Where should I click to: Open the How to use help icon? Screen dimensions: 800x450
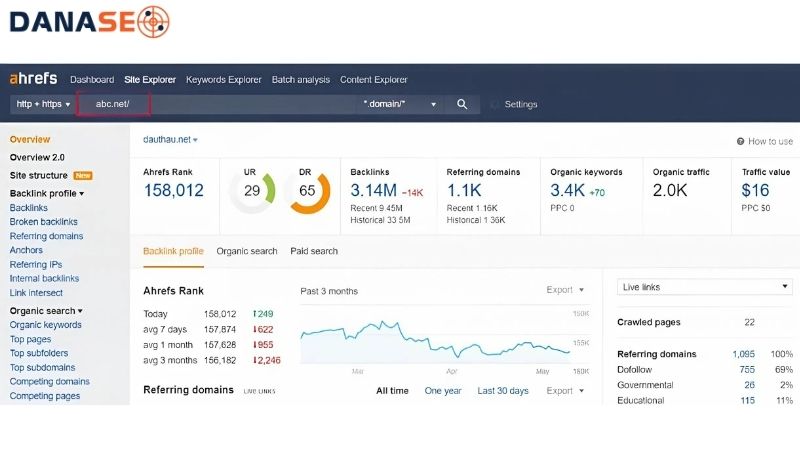[x=740, y=141]
